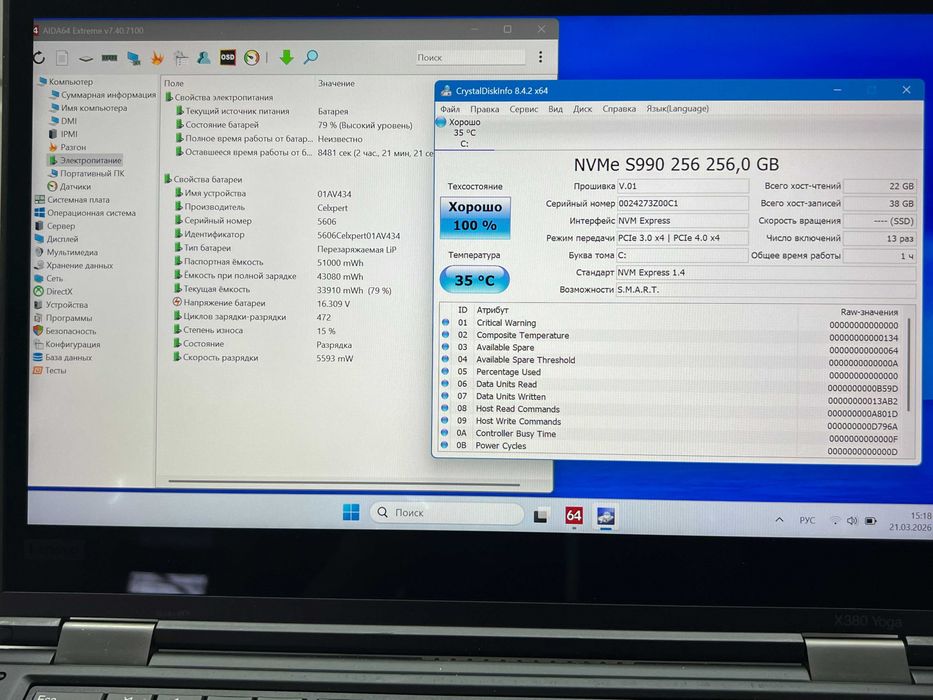This screenshot has height=700, width=933.
Task: Click the AIDA64 search field
Action: pos(470,57)
